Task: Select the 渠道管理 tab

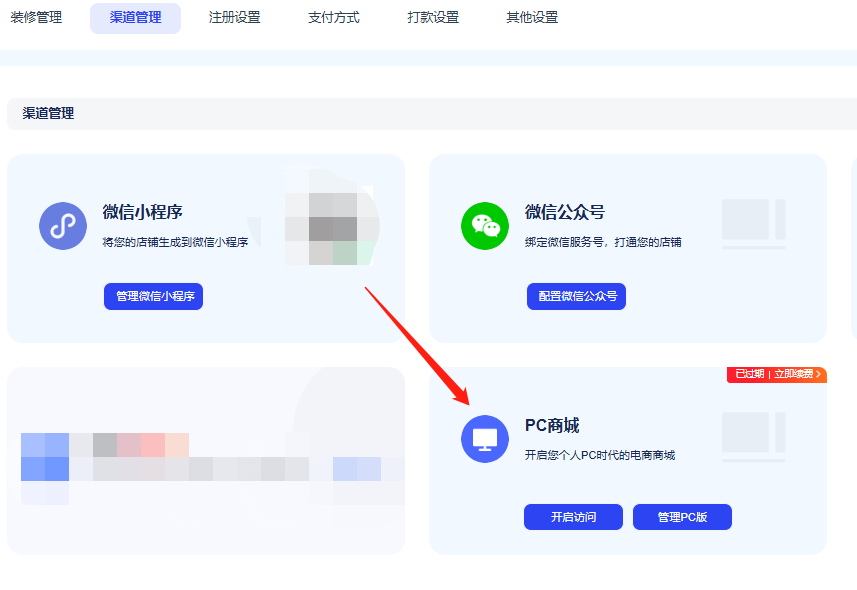Action: (x=135, y=18)
